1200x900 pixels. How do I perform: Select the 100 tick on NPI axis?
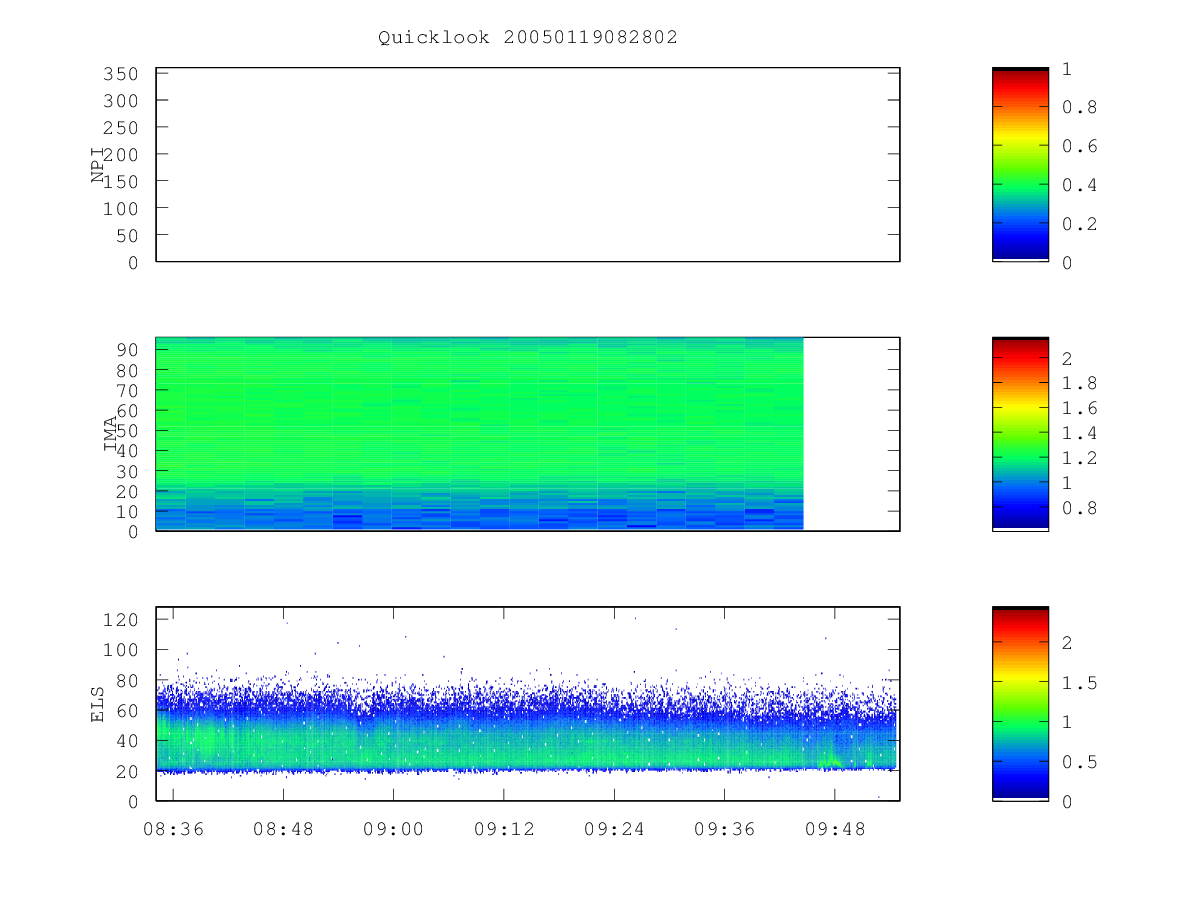[120, 208]
